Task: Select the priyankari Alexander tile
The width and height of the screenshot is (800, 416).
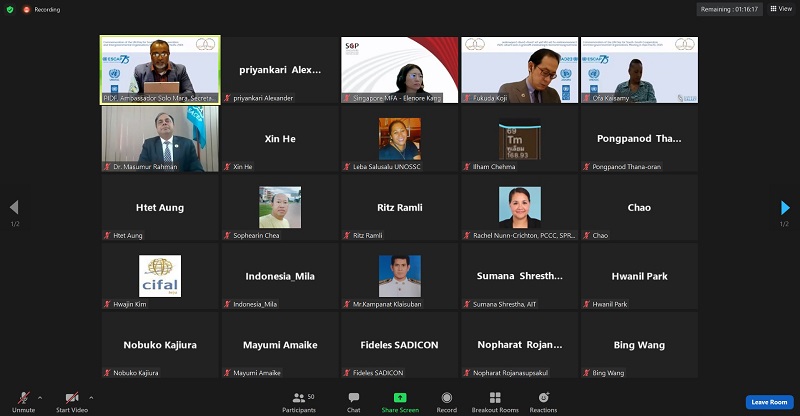Action: tap(280, 70)
